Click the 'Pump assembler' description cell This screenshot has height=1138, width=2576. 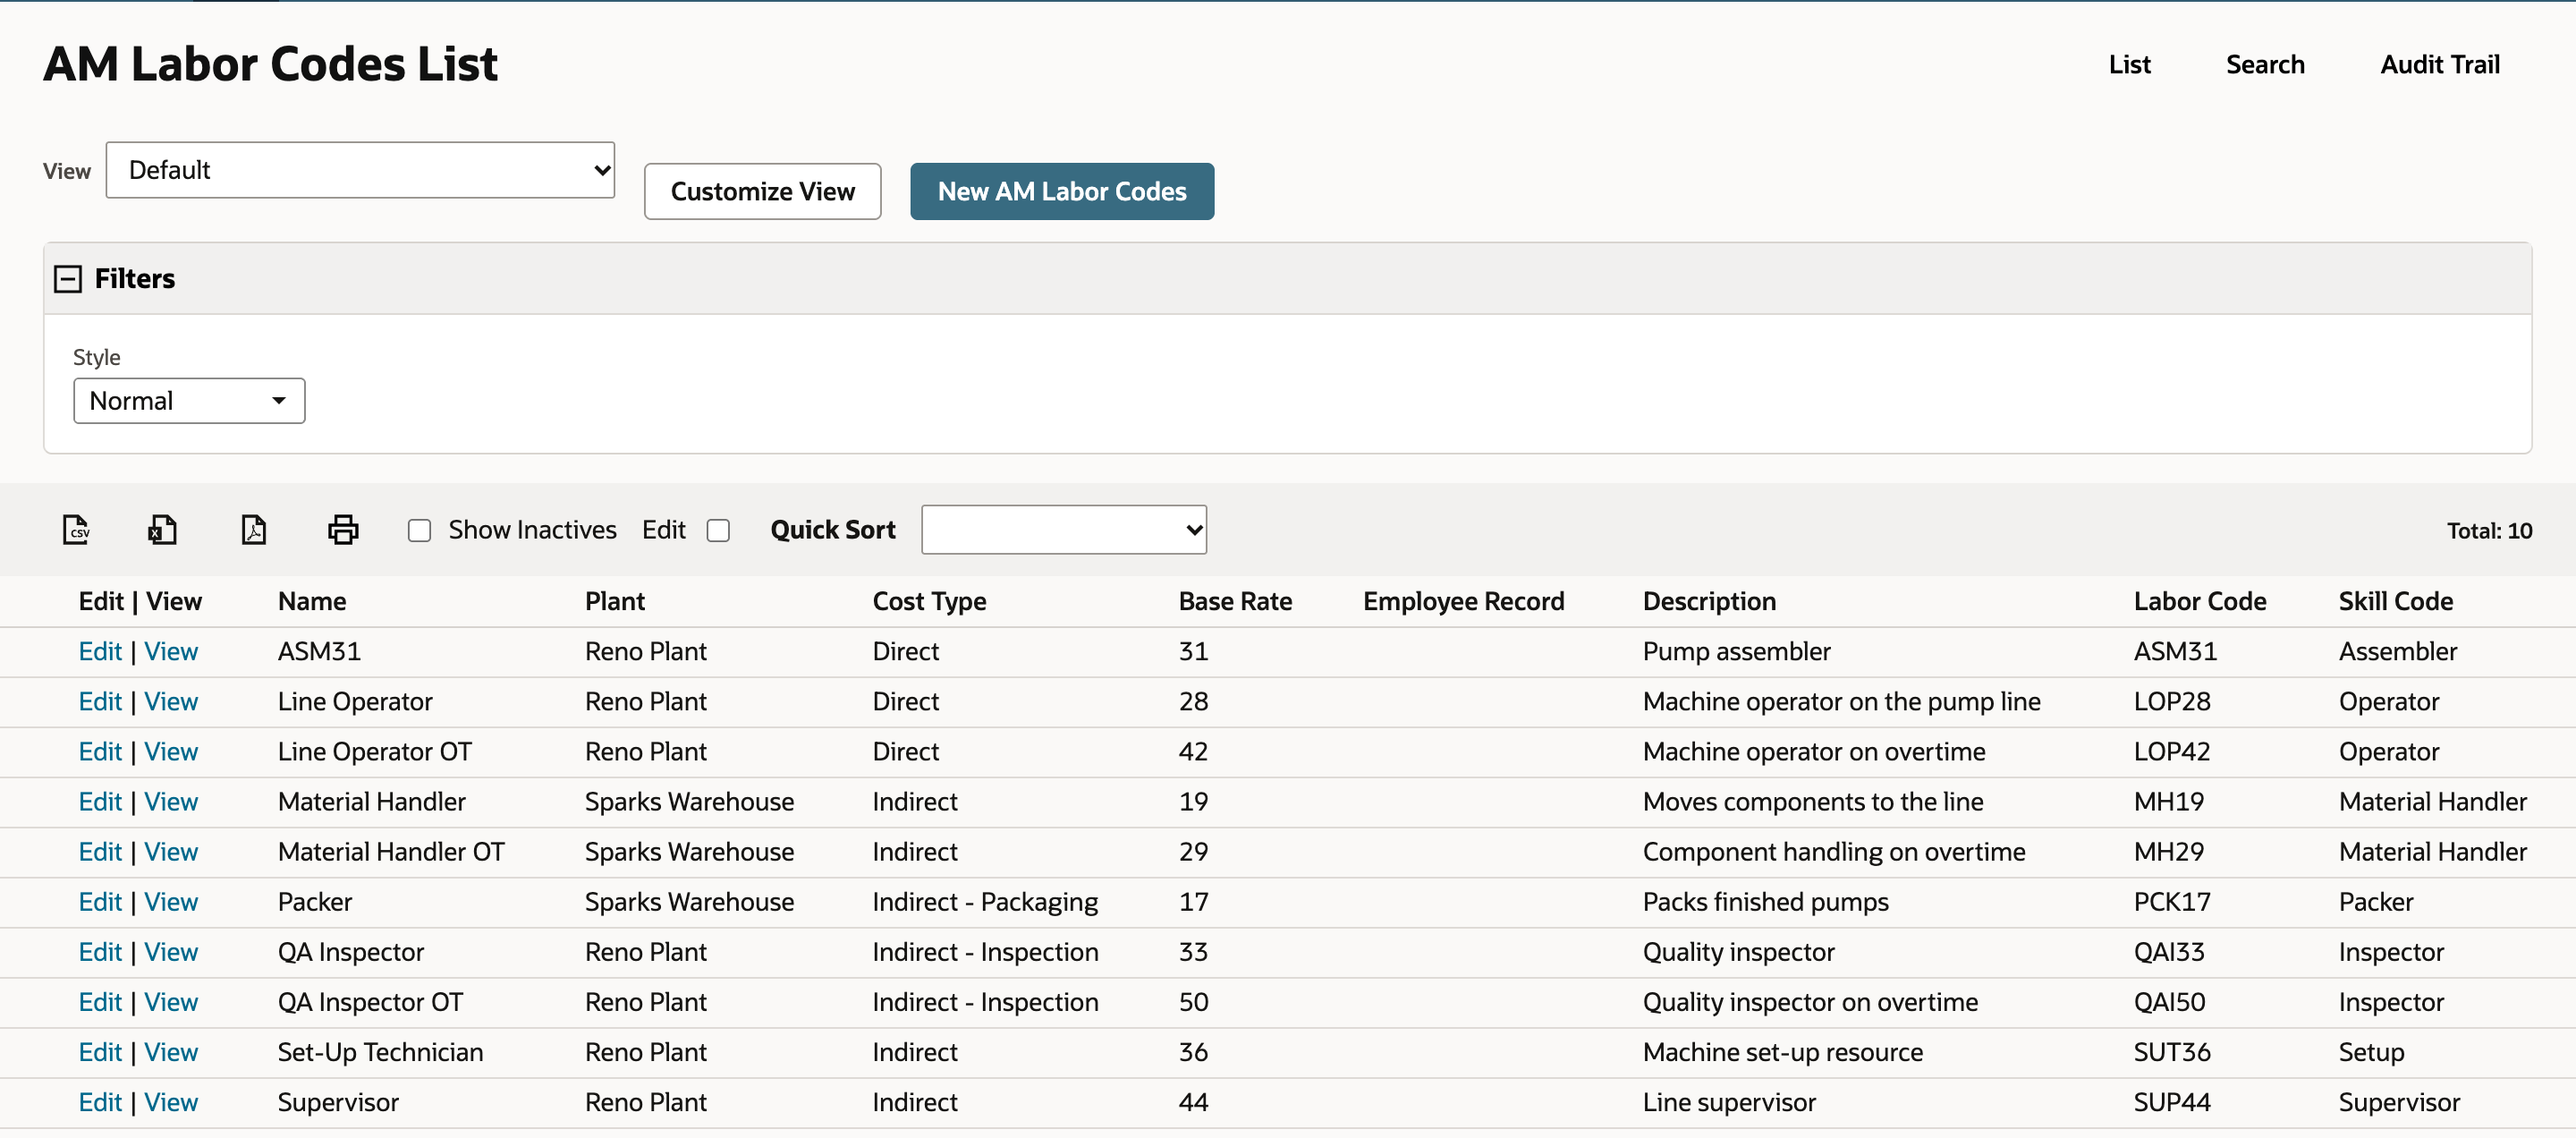click(1736, 652)
